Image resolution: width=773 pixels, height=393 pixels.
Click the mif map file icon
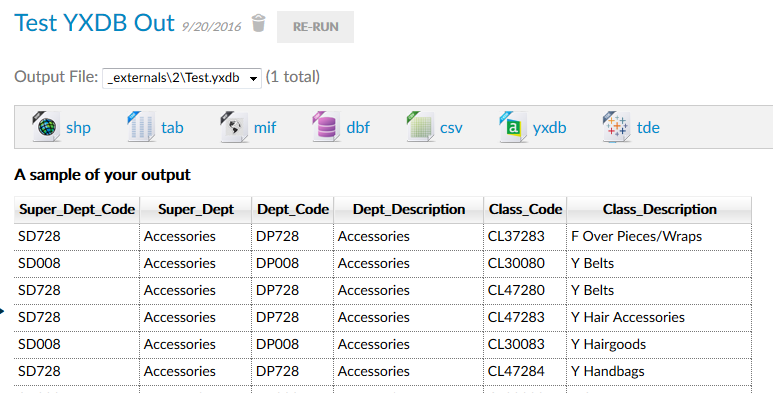pos(234,127)
